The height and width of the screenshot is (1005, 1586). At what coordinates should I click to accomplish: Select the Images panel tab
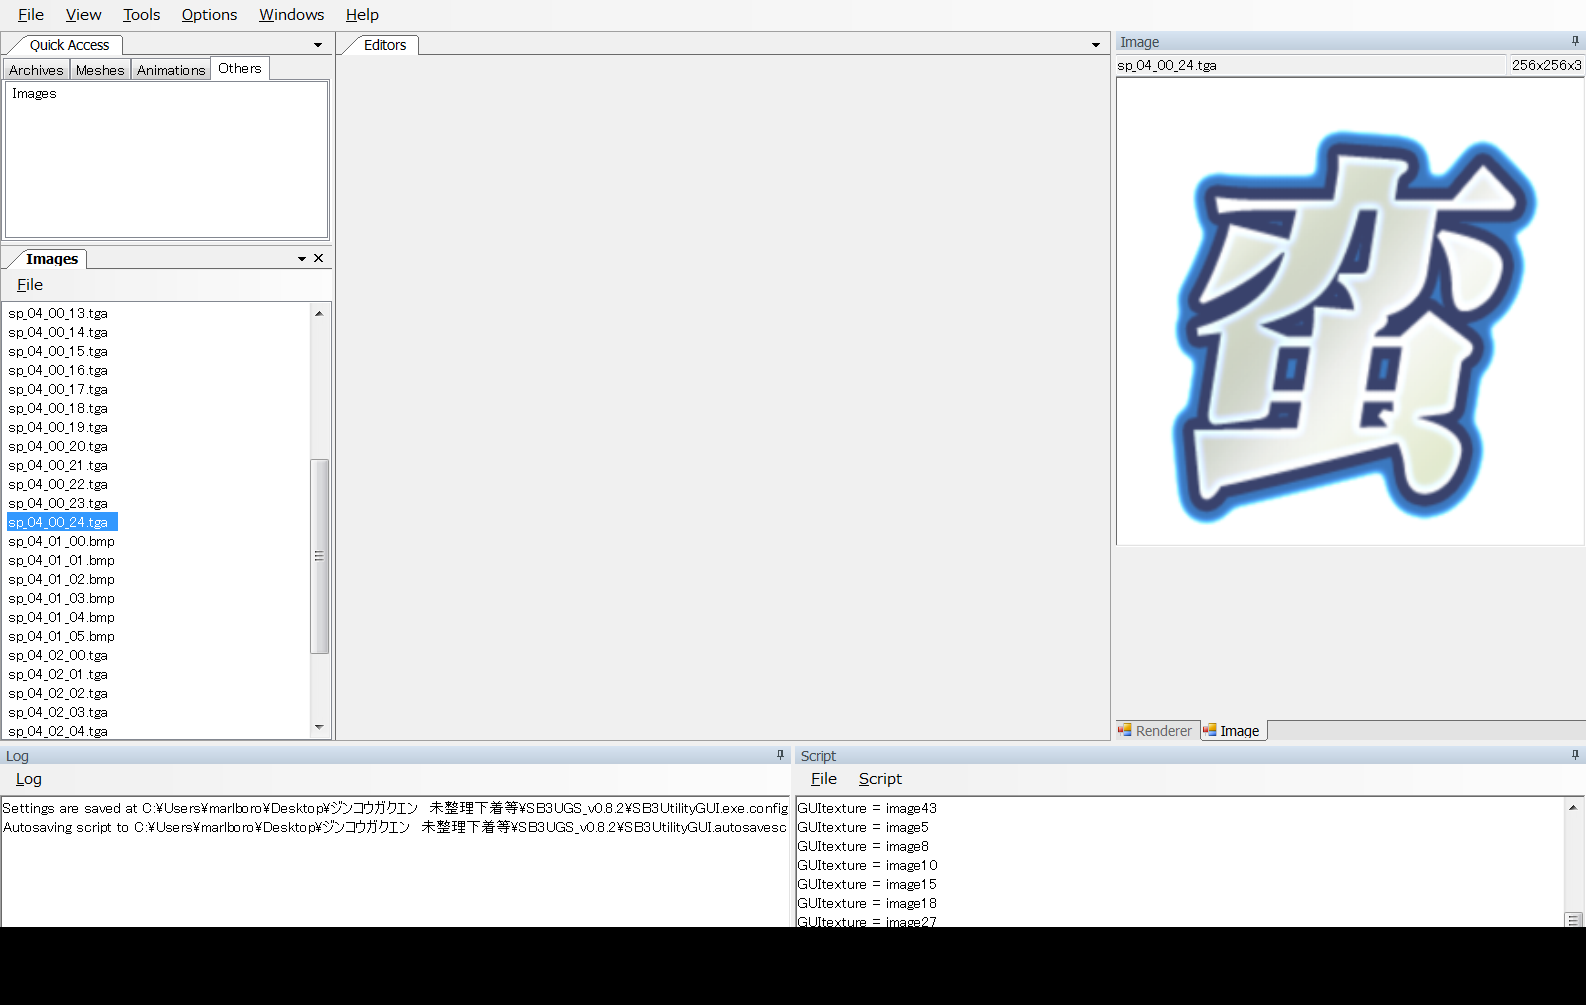click(52, 259)
